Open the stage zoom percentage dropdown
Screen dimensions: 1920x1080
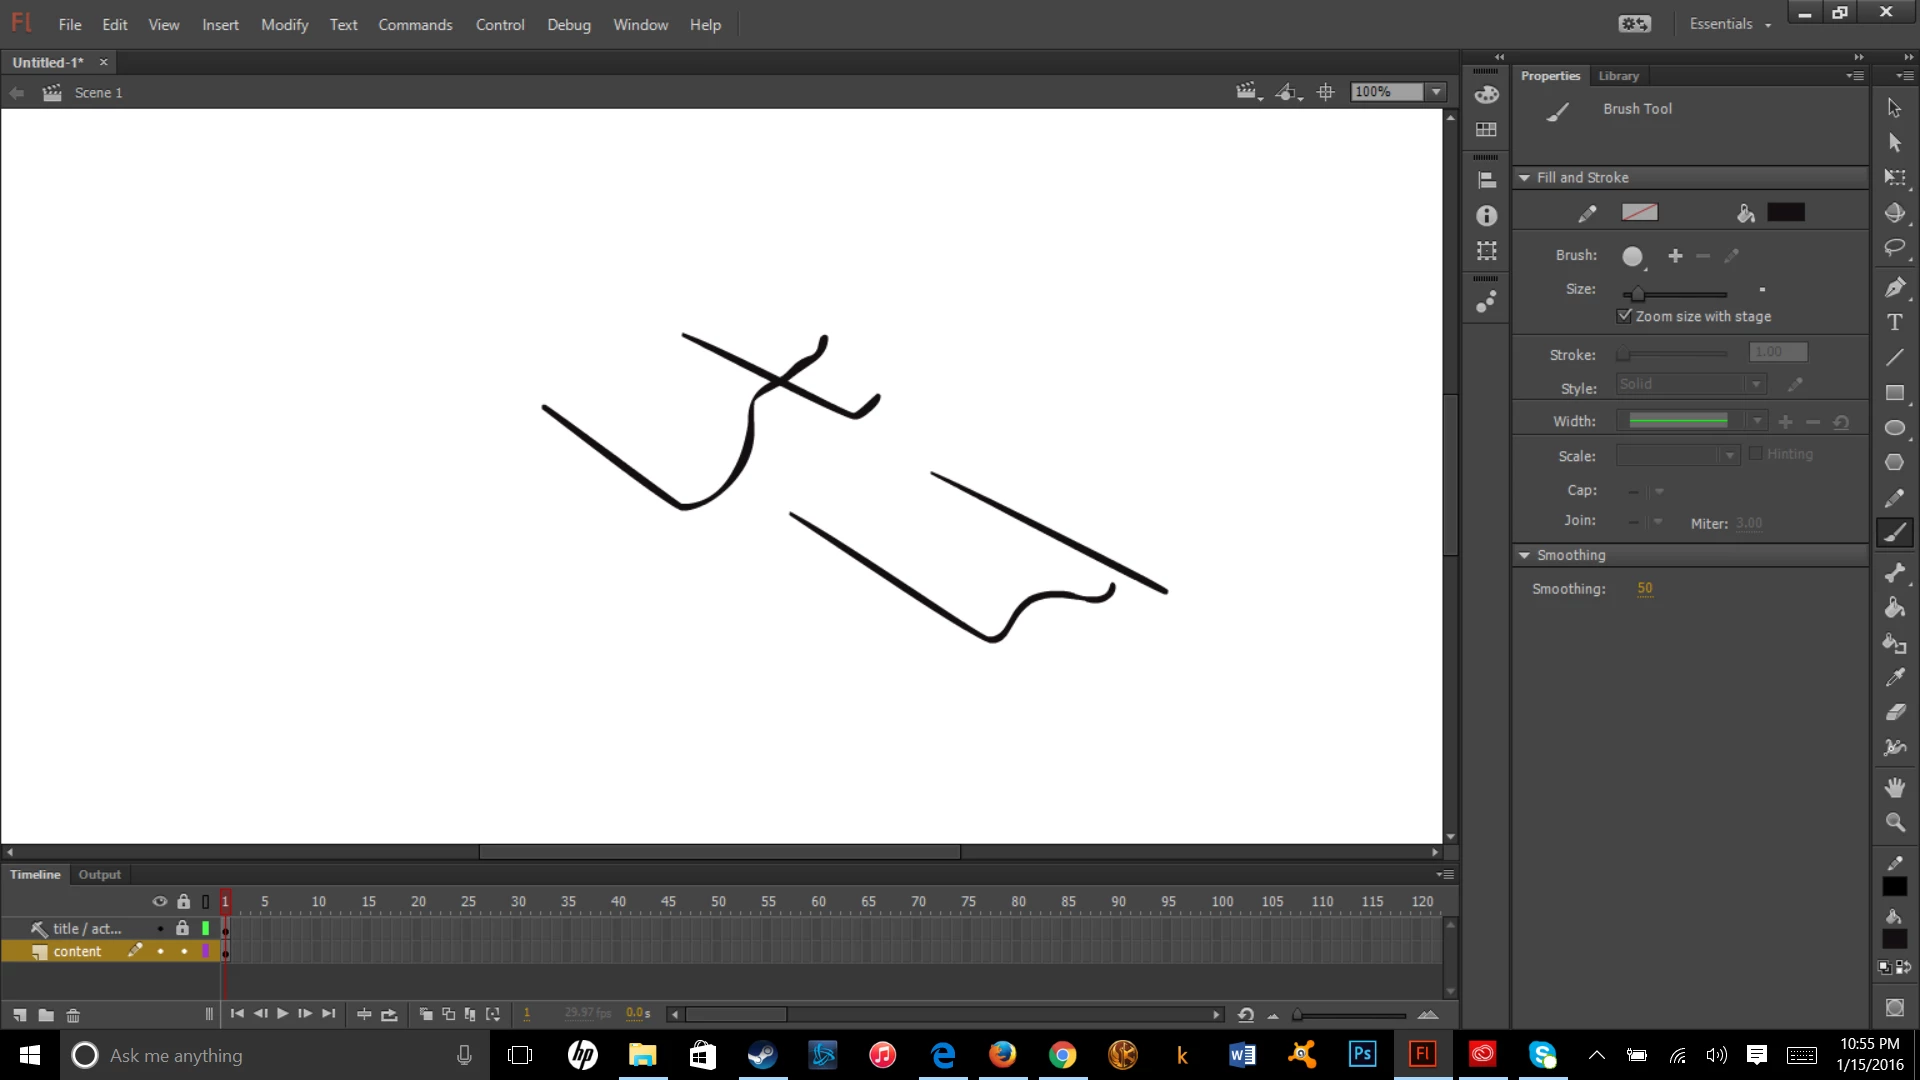coord(1436,92)
